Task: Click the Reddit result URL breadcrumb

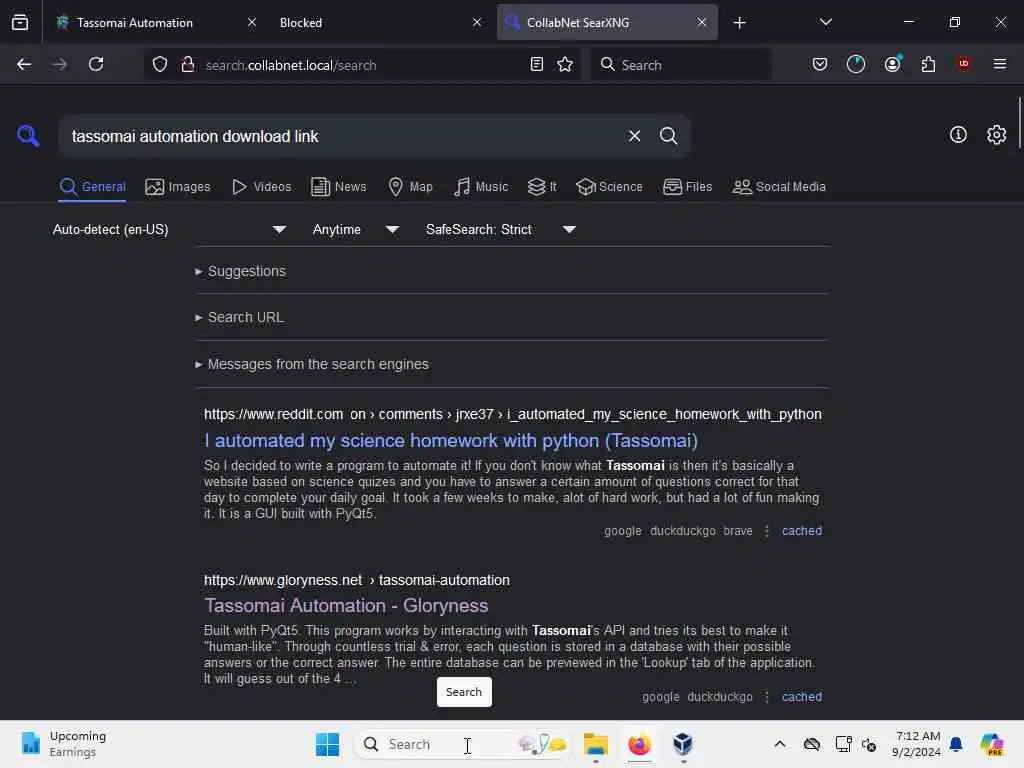Action: [x=513, y=415]
